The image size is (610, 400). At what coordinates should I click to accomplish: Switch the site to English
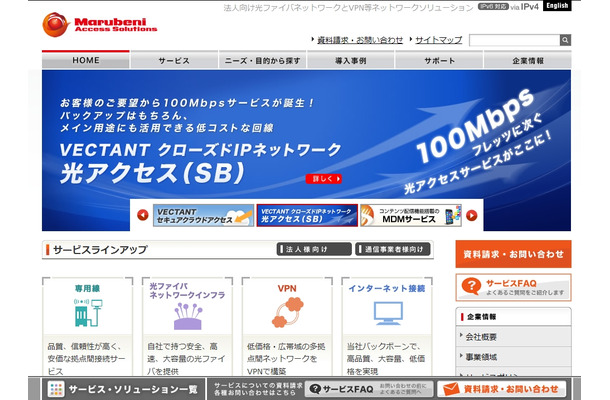[x=557, y=6]
